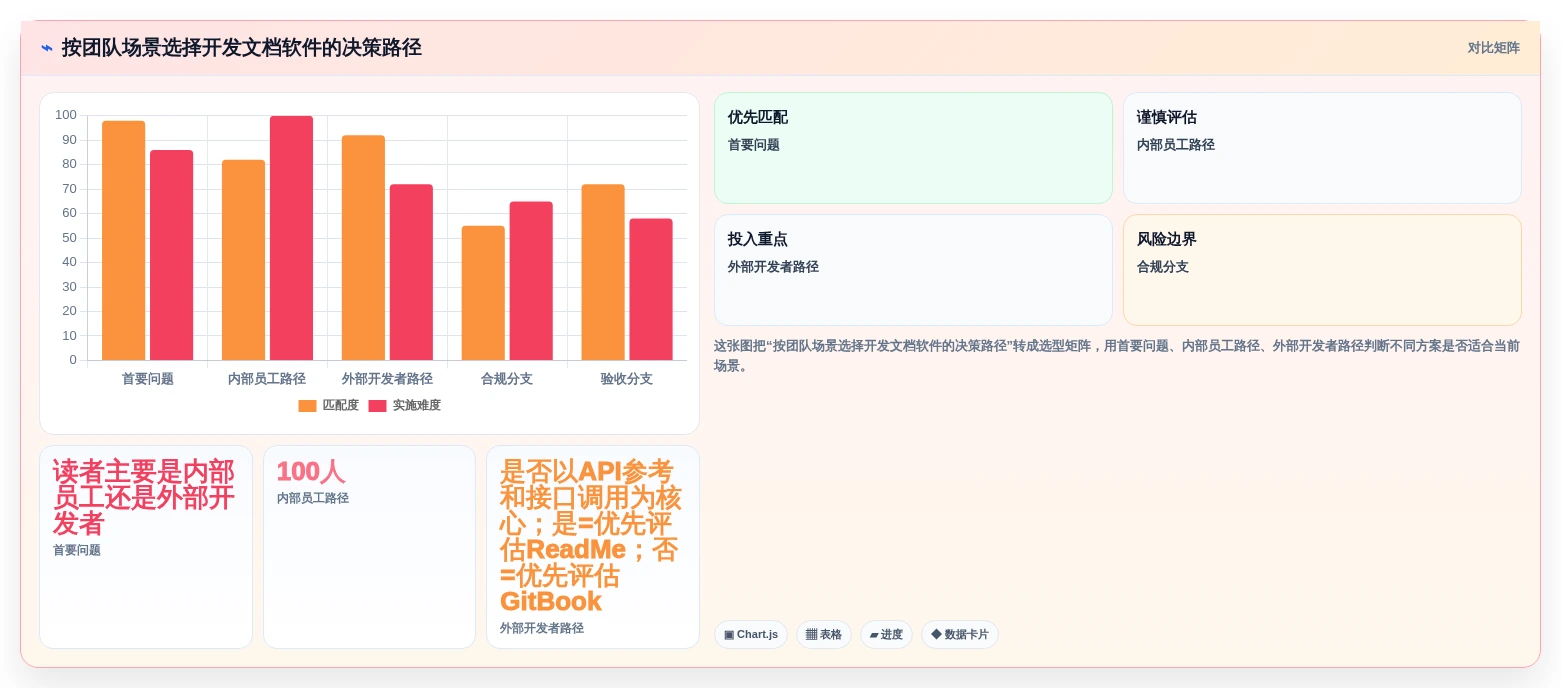Click 外部开发者路径 under the 投入重点 card

[773, 267]
